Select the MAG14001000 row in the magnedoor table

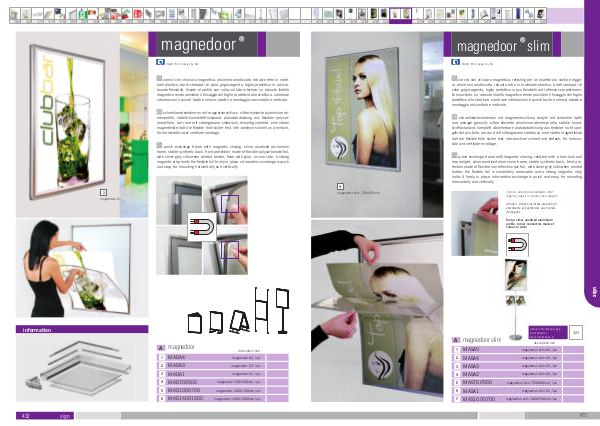click(222, 398)
